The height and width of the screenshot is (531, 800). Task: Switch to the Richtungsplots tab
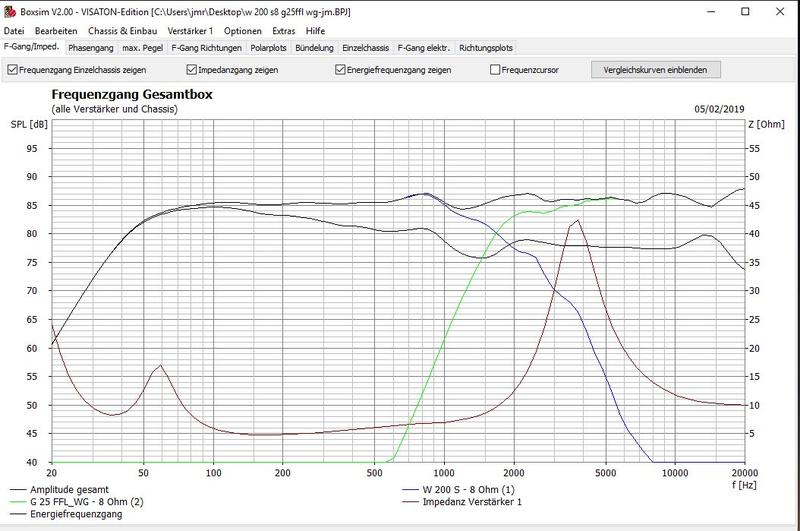pos(486,48)
